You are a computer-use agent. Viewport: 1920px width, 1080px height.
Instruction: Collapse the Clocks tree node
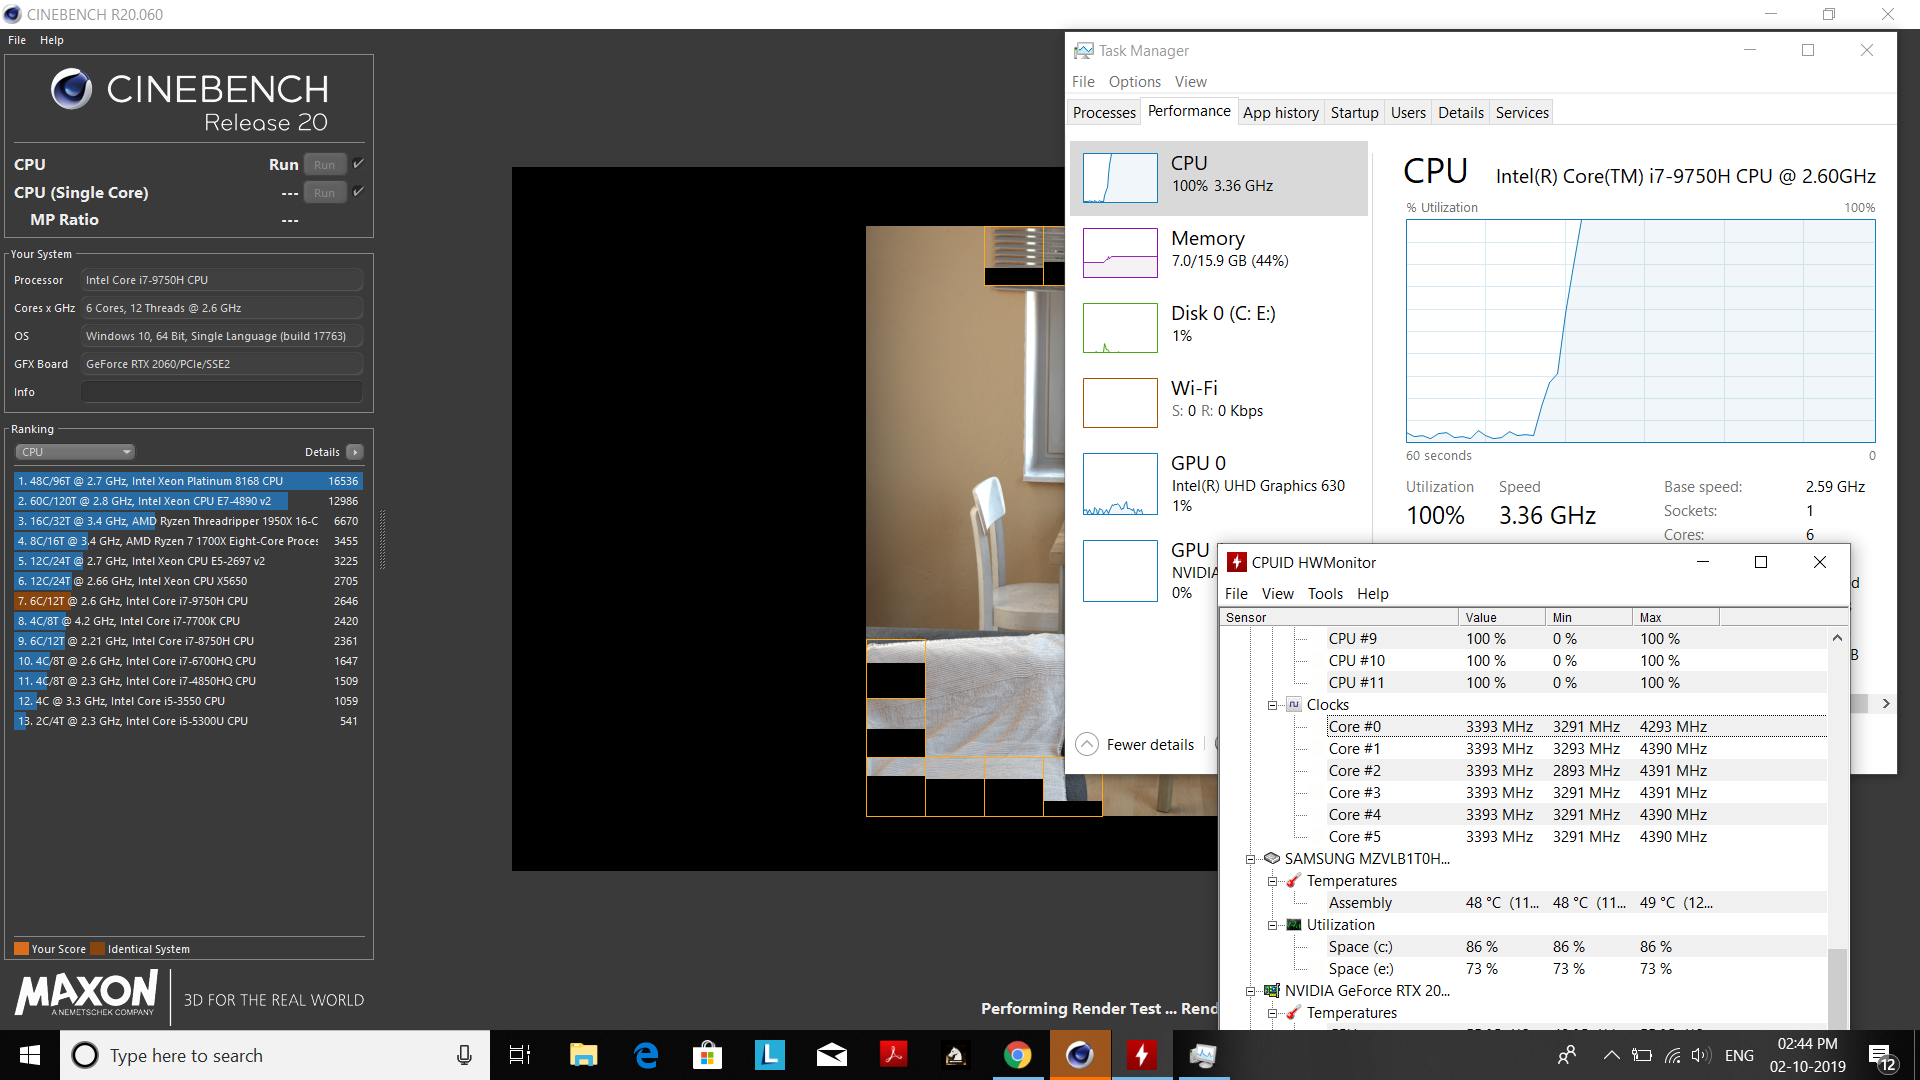click(x=1272, y=705)
